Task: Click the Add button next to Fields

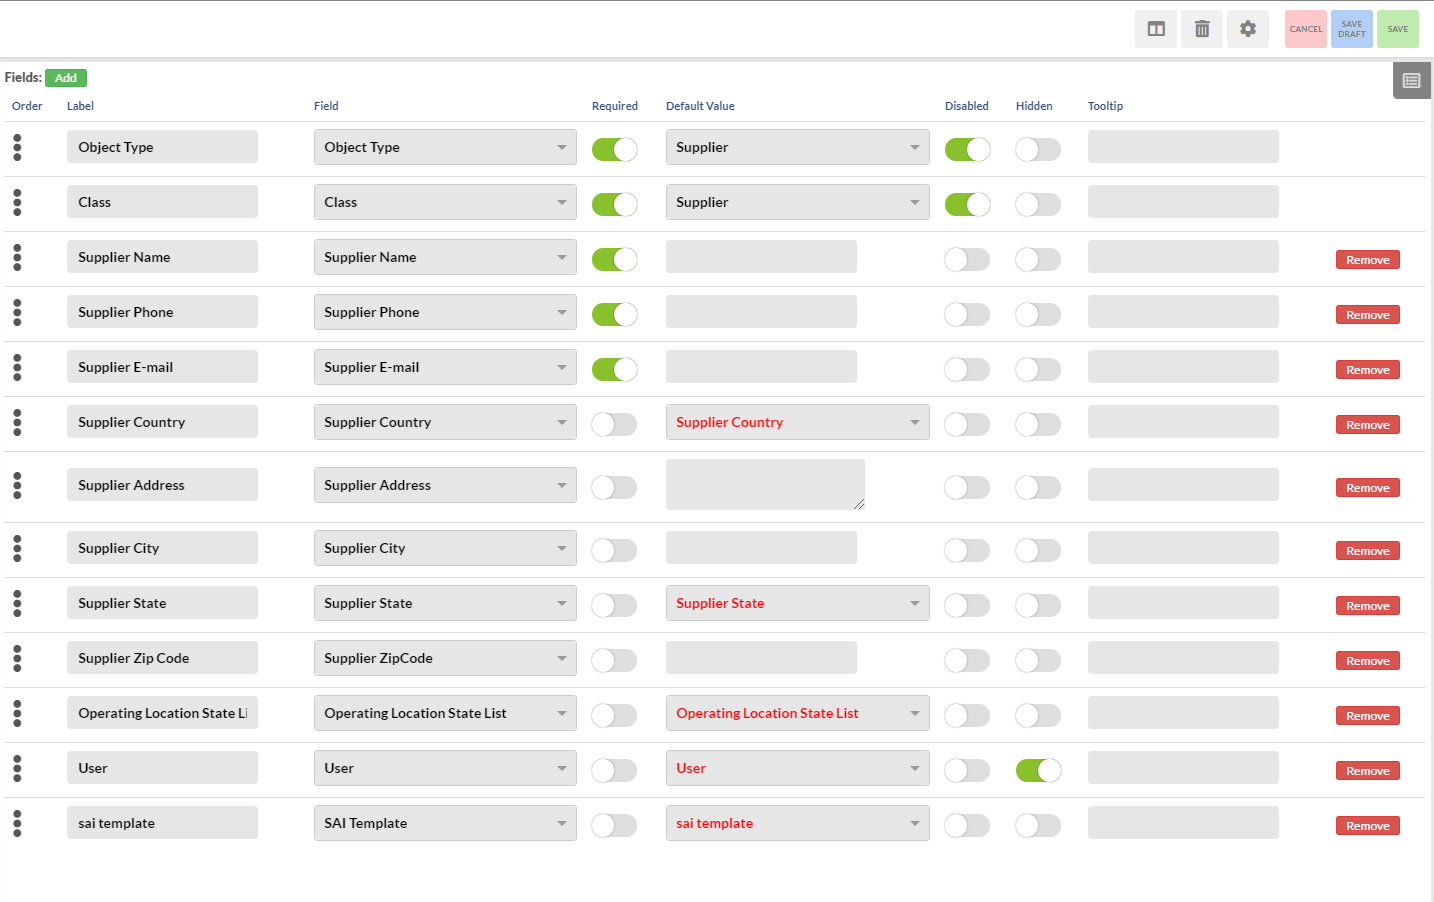Action: tap(66, 77)
